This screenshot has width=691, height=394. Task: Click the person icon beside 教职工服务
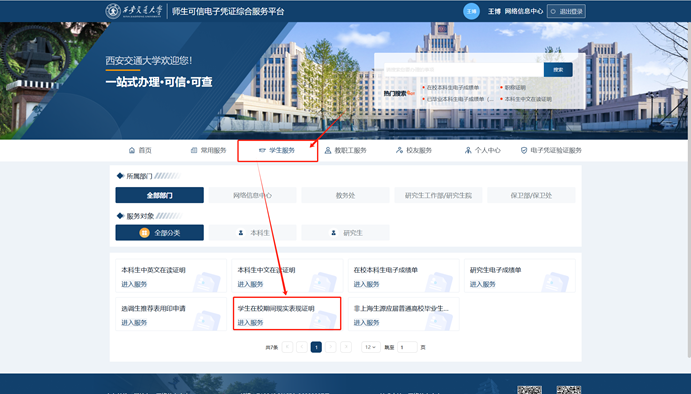point(328,150)
